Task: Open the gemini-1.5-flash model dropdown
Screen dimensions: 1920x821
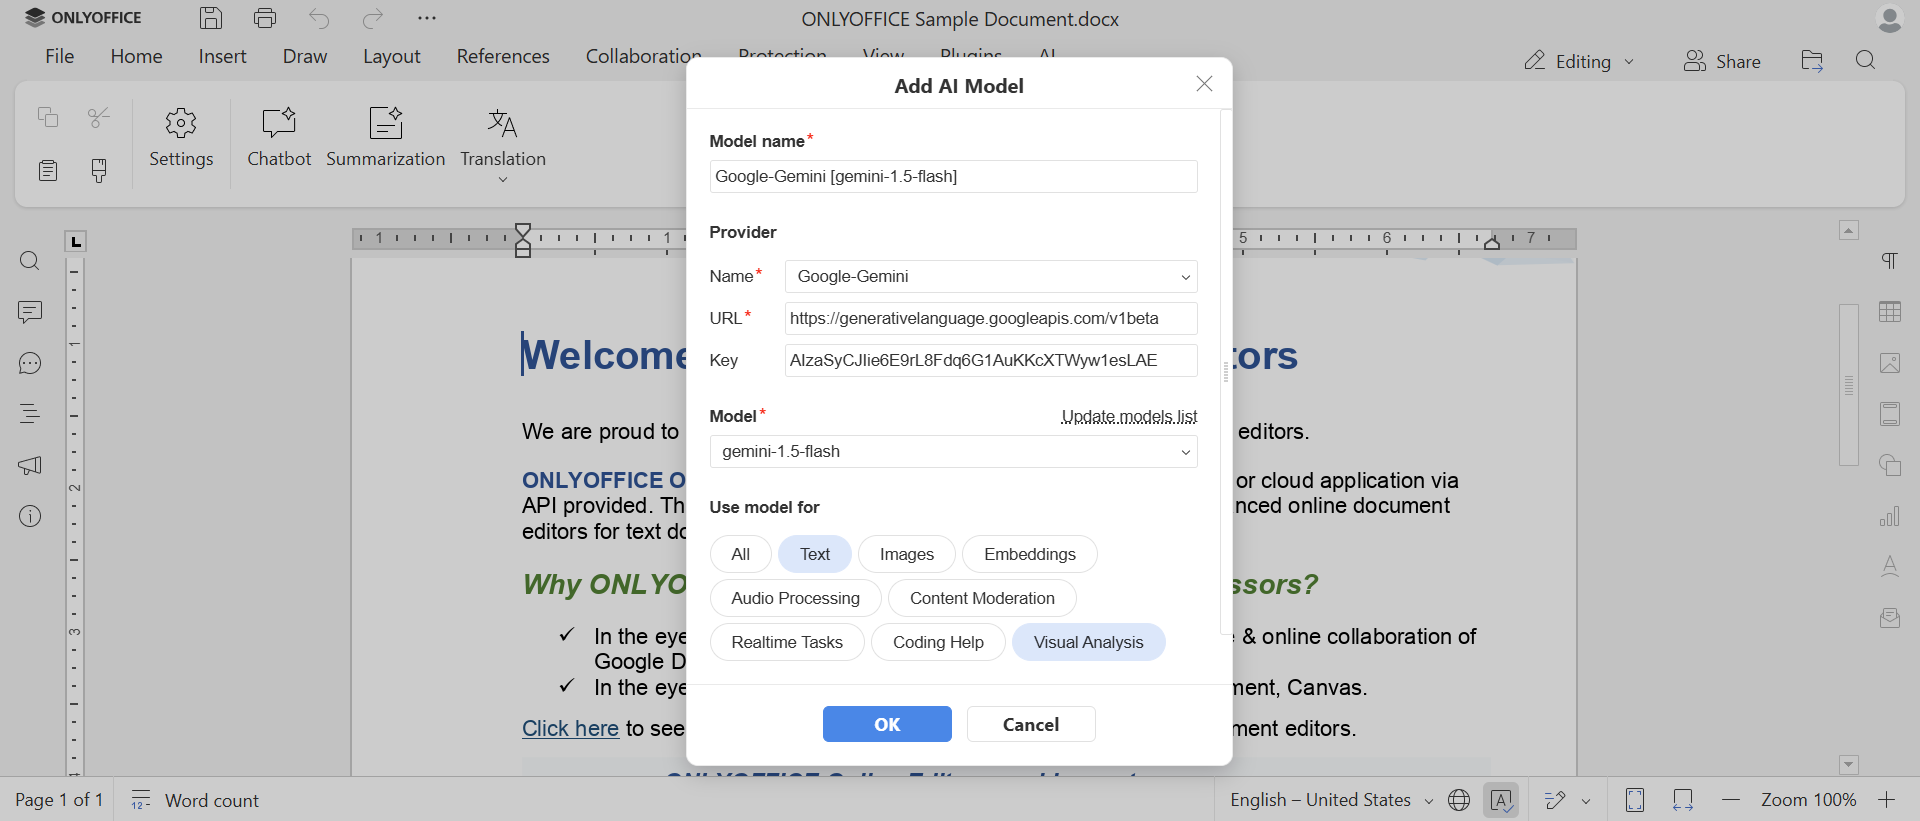Action: tap(953, 451)
